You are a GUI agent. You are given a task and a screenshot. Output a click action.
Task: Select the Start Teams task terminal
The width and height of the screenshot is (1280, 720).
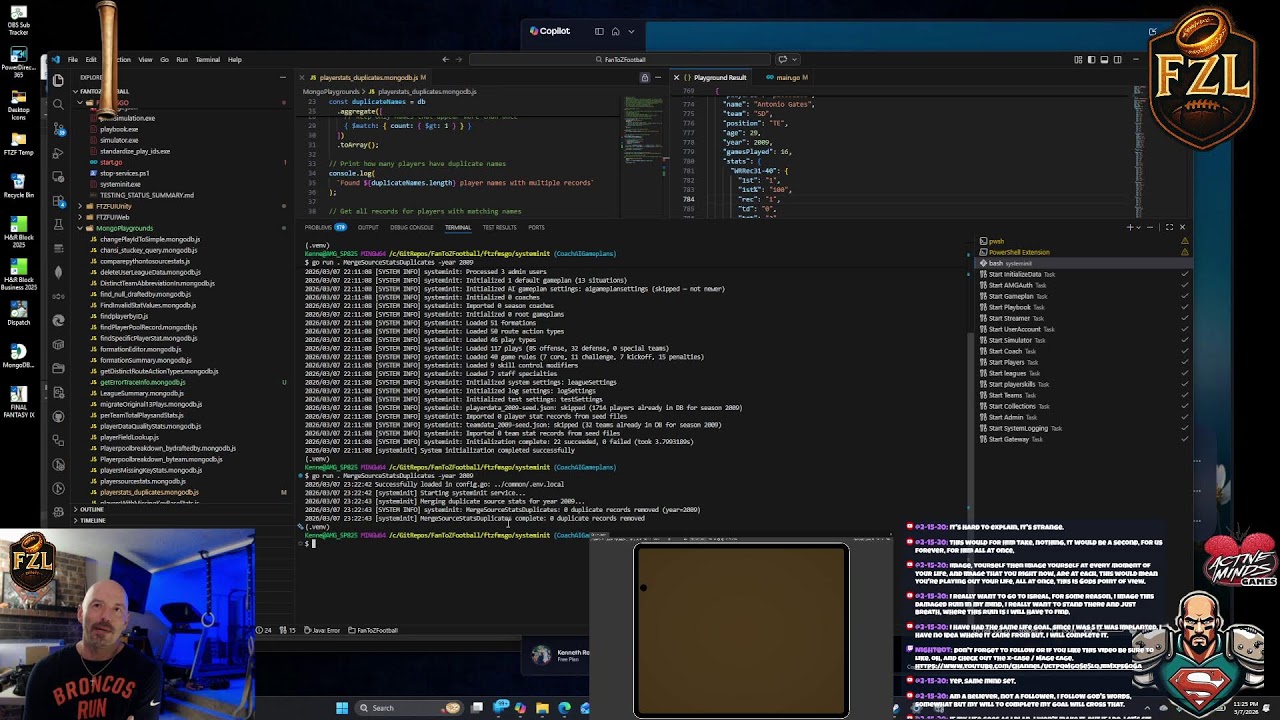[x=1084, y=395]
